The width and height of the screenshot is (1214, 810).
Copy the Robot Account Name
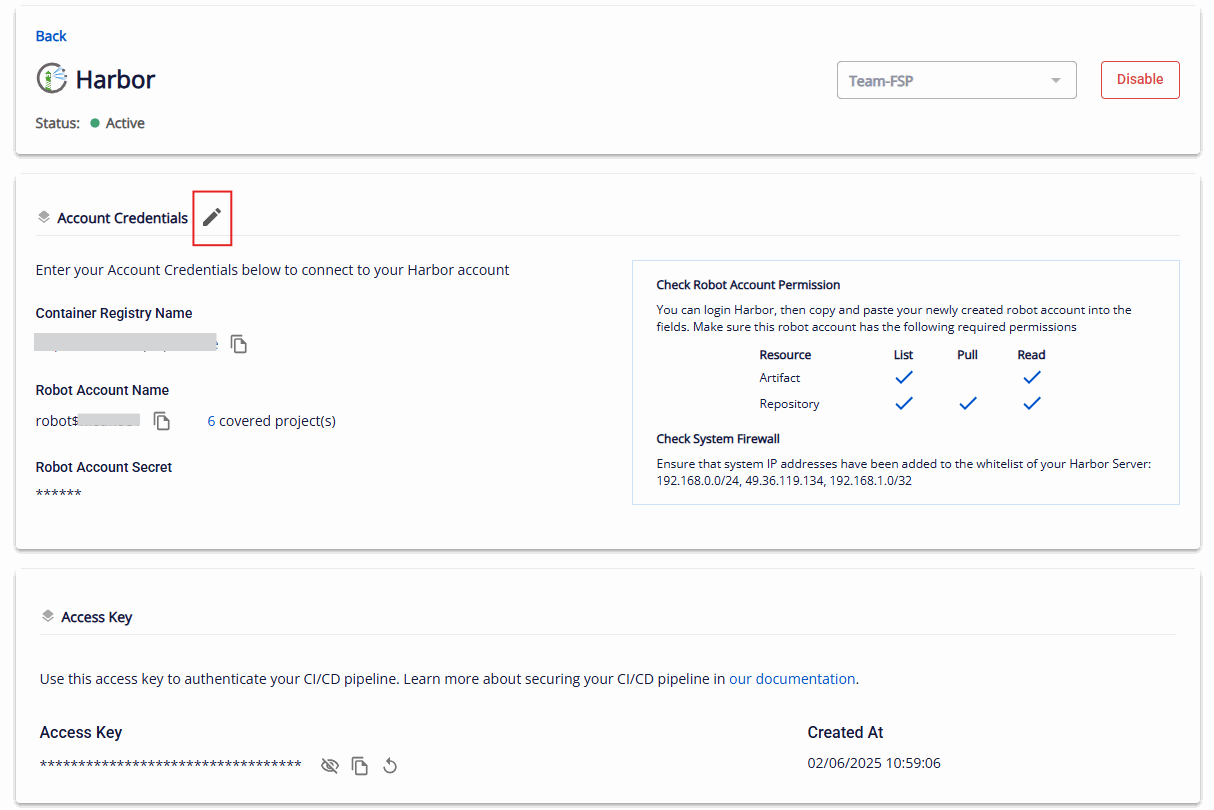click(162, 421)
